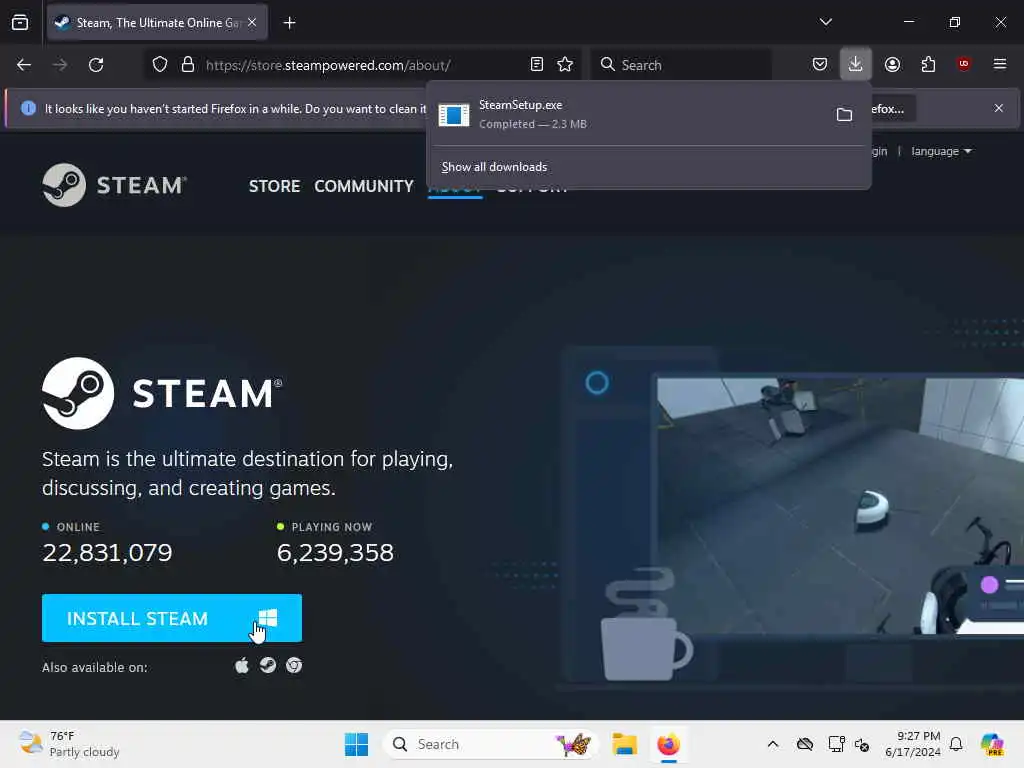The image size is (1024, 768).
Task: Open the Save to Pocket icon
Action: coord(820,64)
